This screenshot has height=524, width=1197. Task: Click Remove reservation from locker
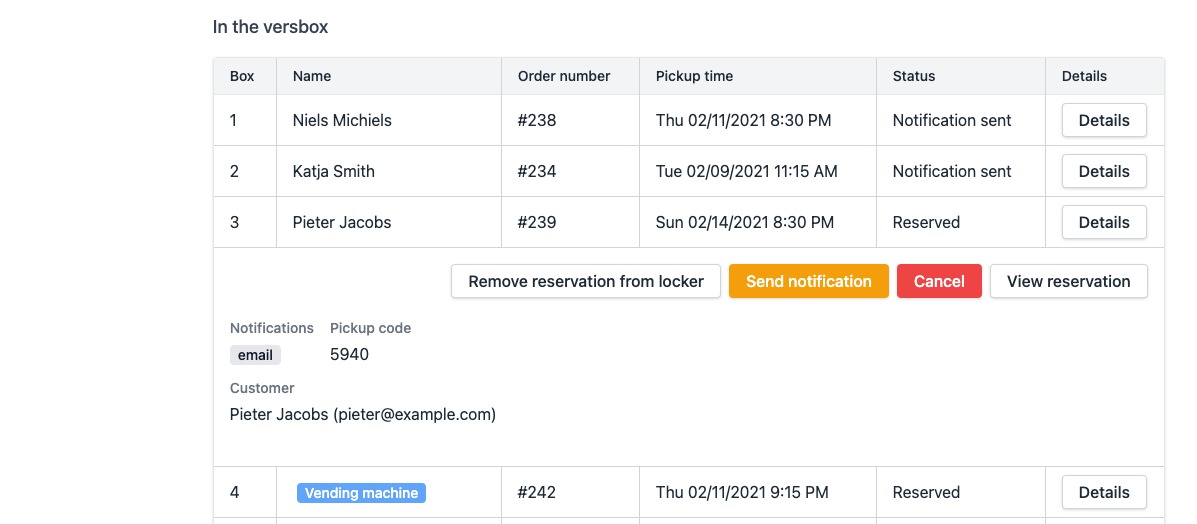tap(586, 281)
